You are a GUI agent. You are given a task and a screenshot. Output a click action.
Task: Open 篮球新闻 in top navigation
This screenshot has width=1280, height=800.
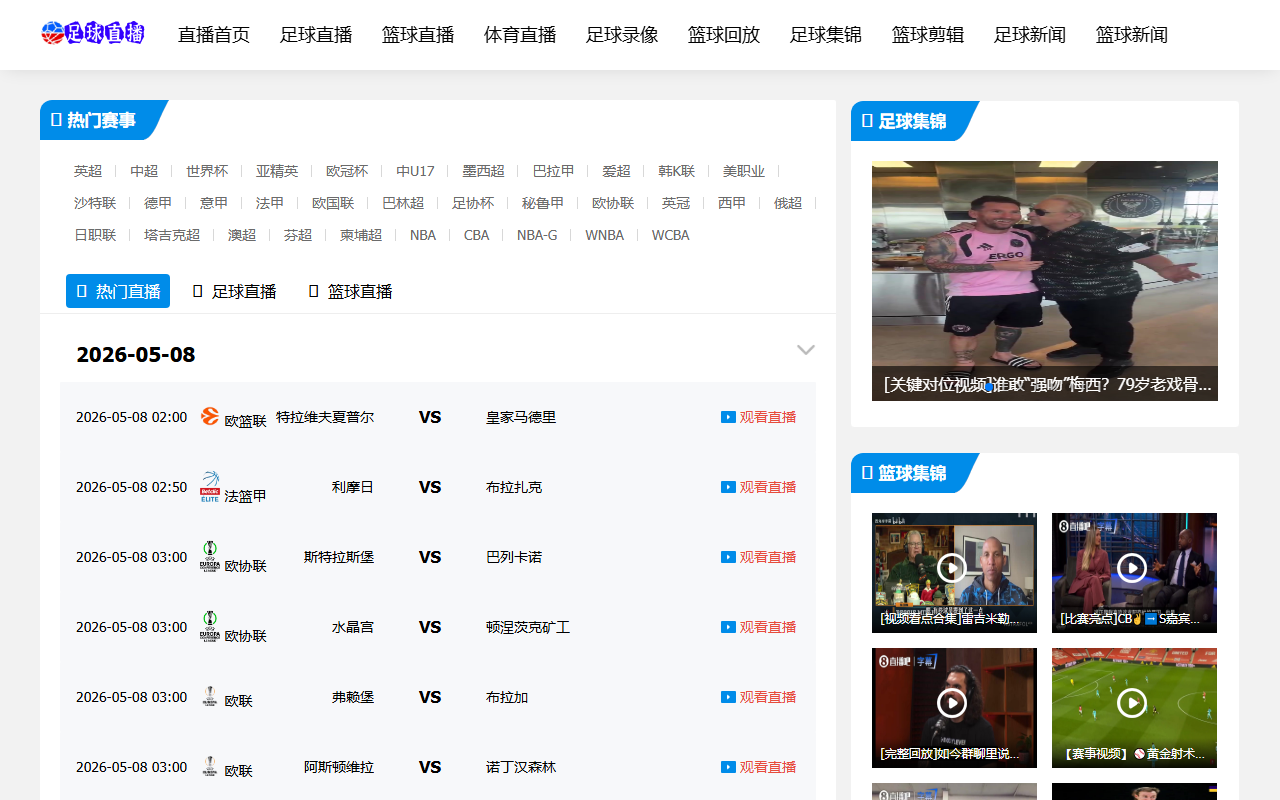pos(1132,34)
